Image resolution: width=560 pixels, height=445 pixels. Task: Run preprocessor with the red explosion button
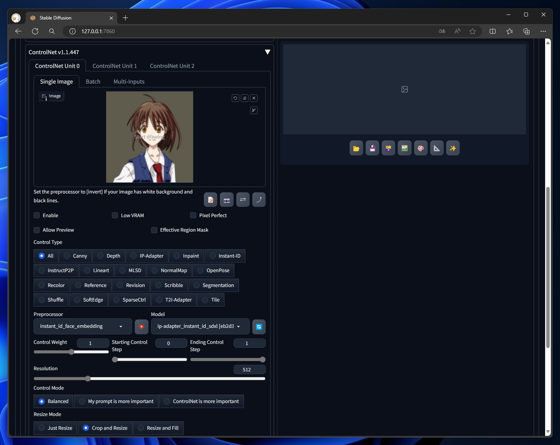point(141,326)
